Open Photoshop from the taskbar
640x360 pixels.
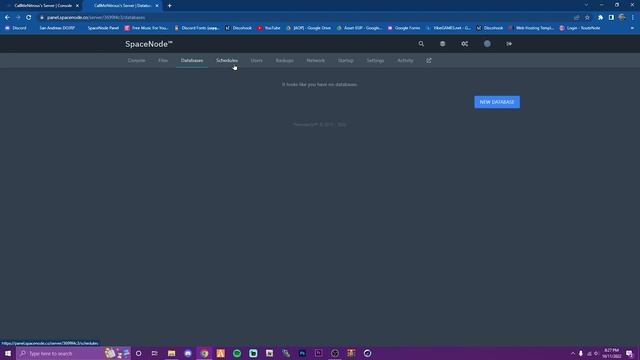[x=302, y=353]
